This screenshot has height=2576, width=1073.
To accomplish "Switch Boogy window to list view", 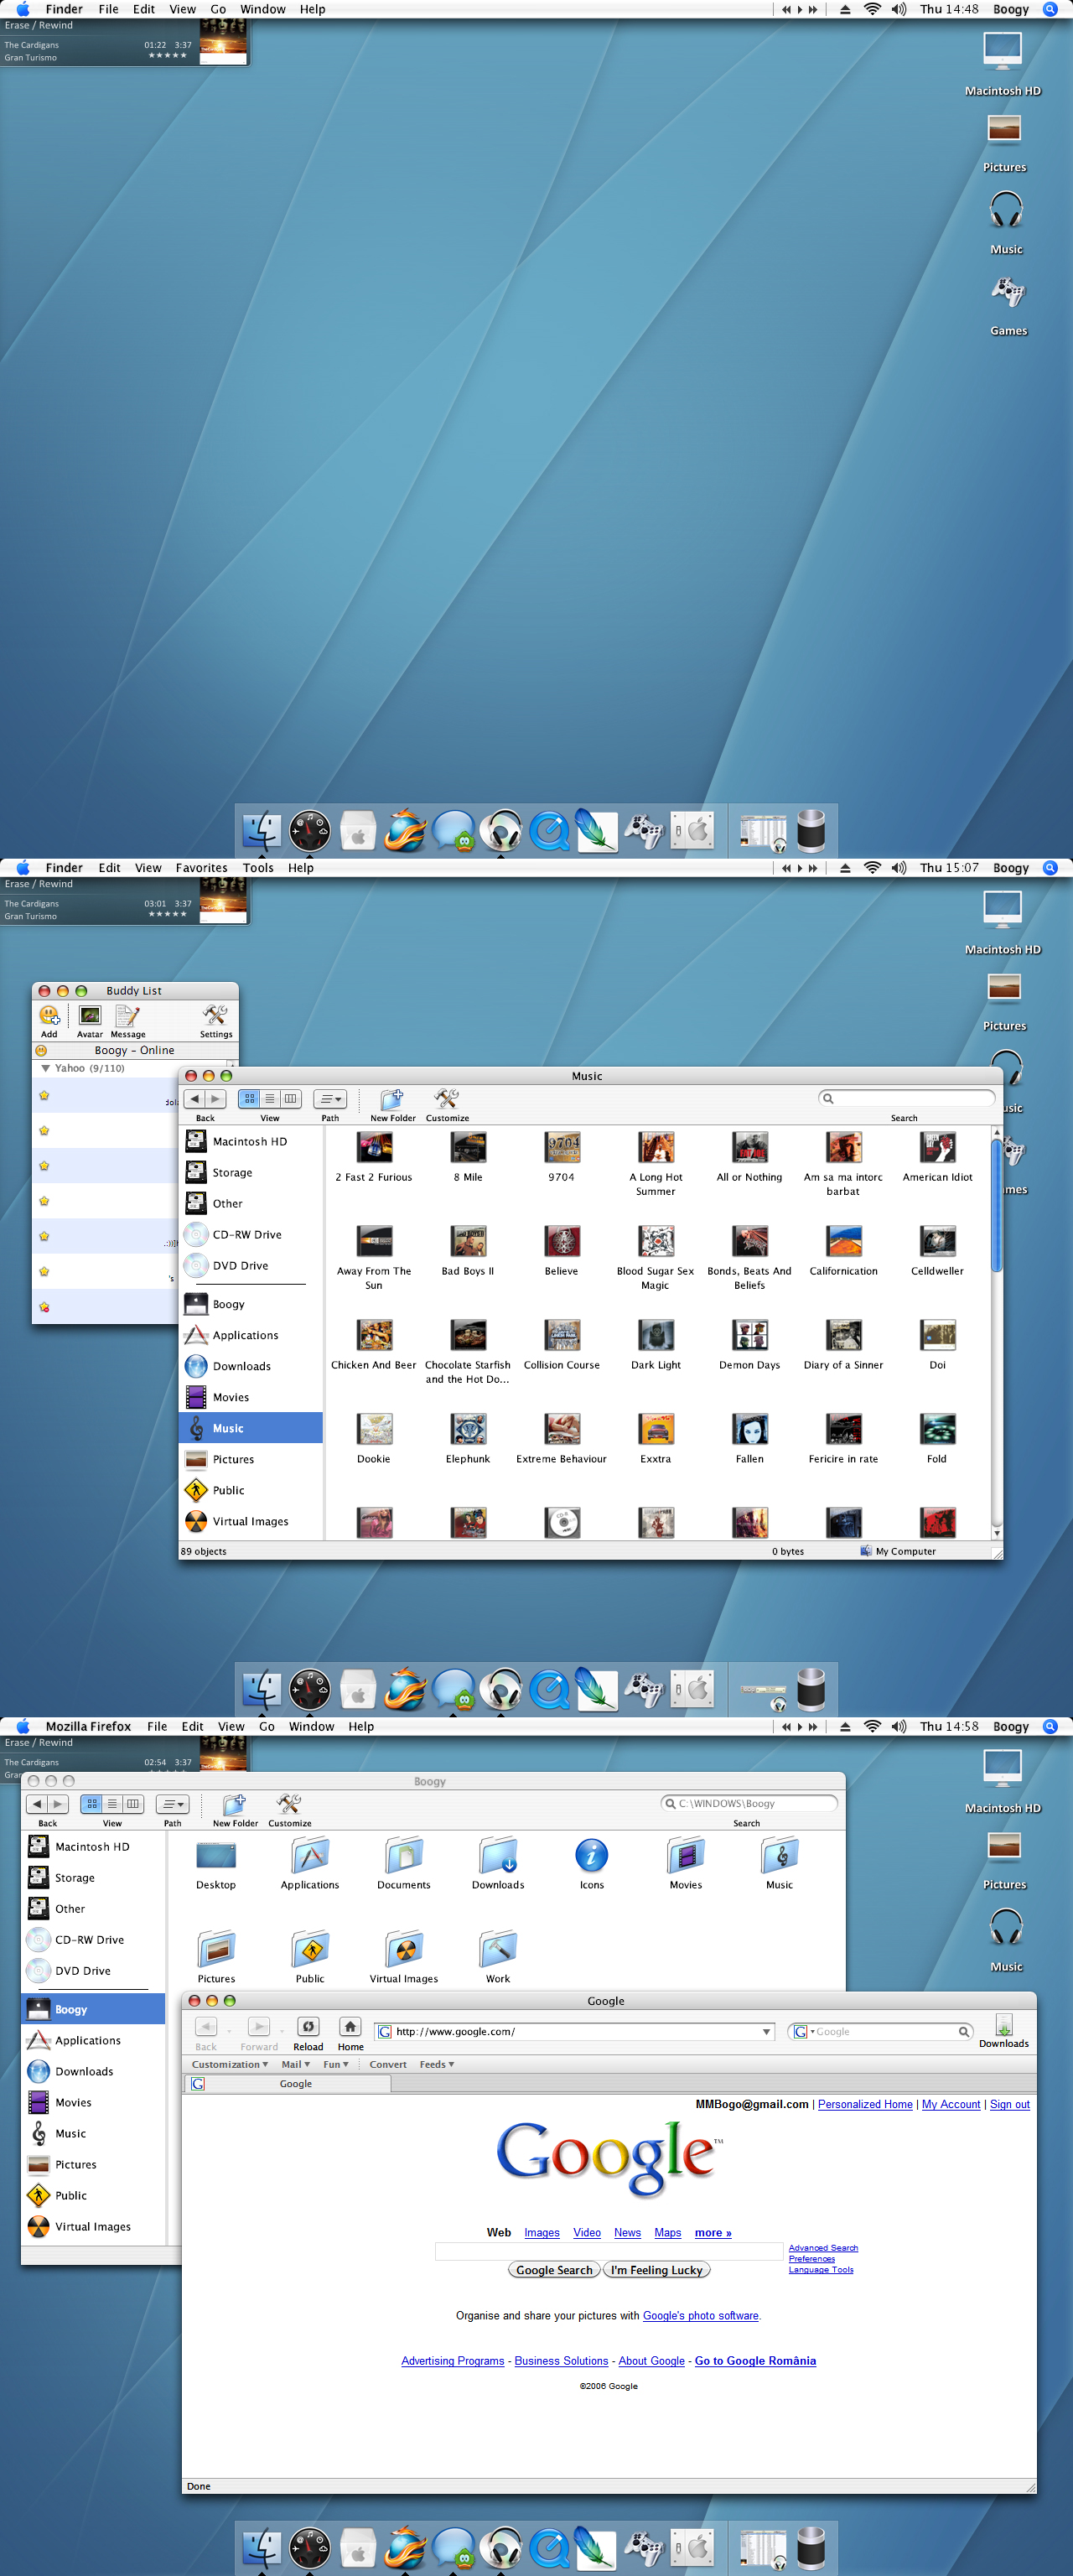I will tap(112, 1804).
